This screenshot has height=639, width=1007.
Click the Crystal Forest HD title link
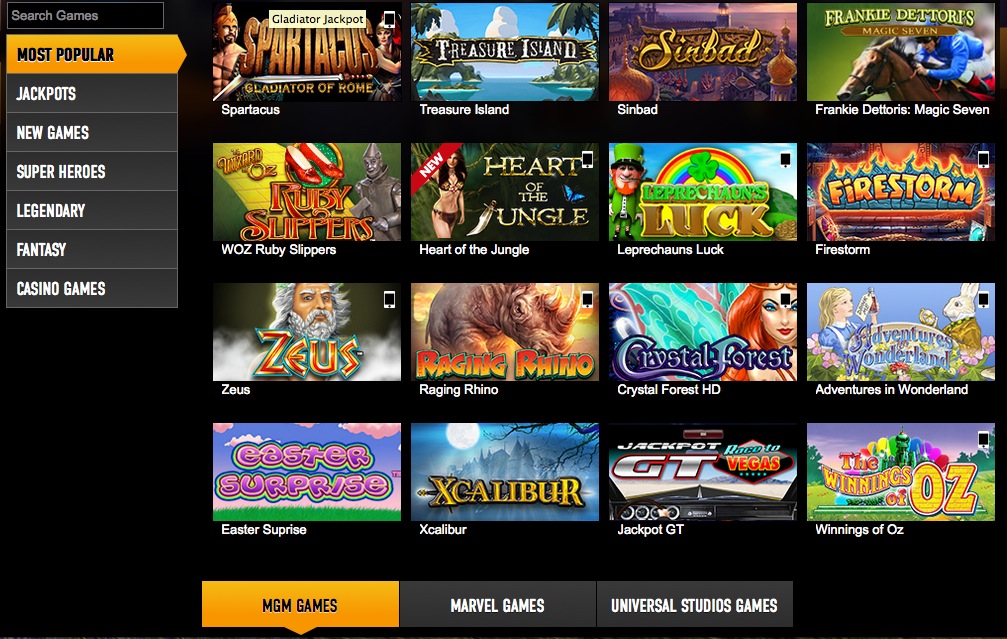click(669, 390)
